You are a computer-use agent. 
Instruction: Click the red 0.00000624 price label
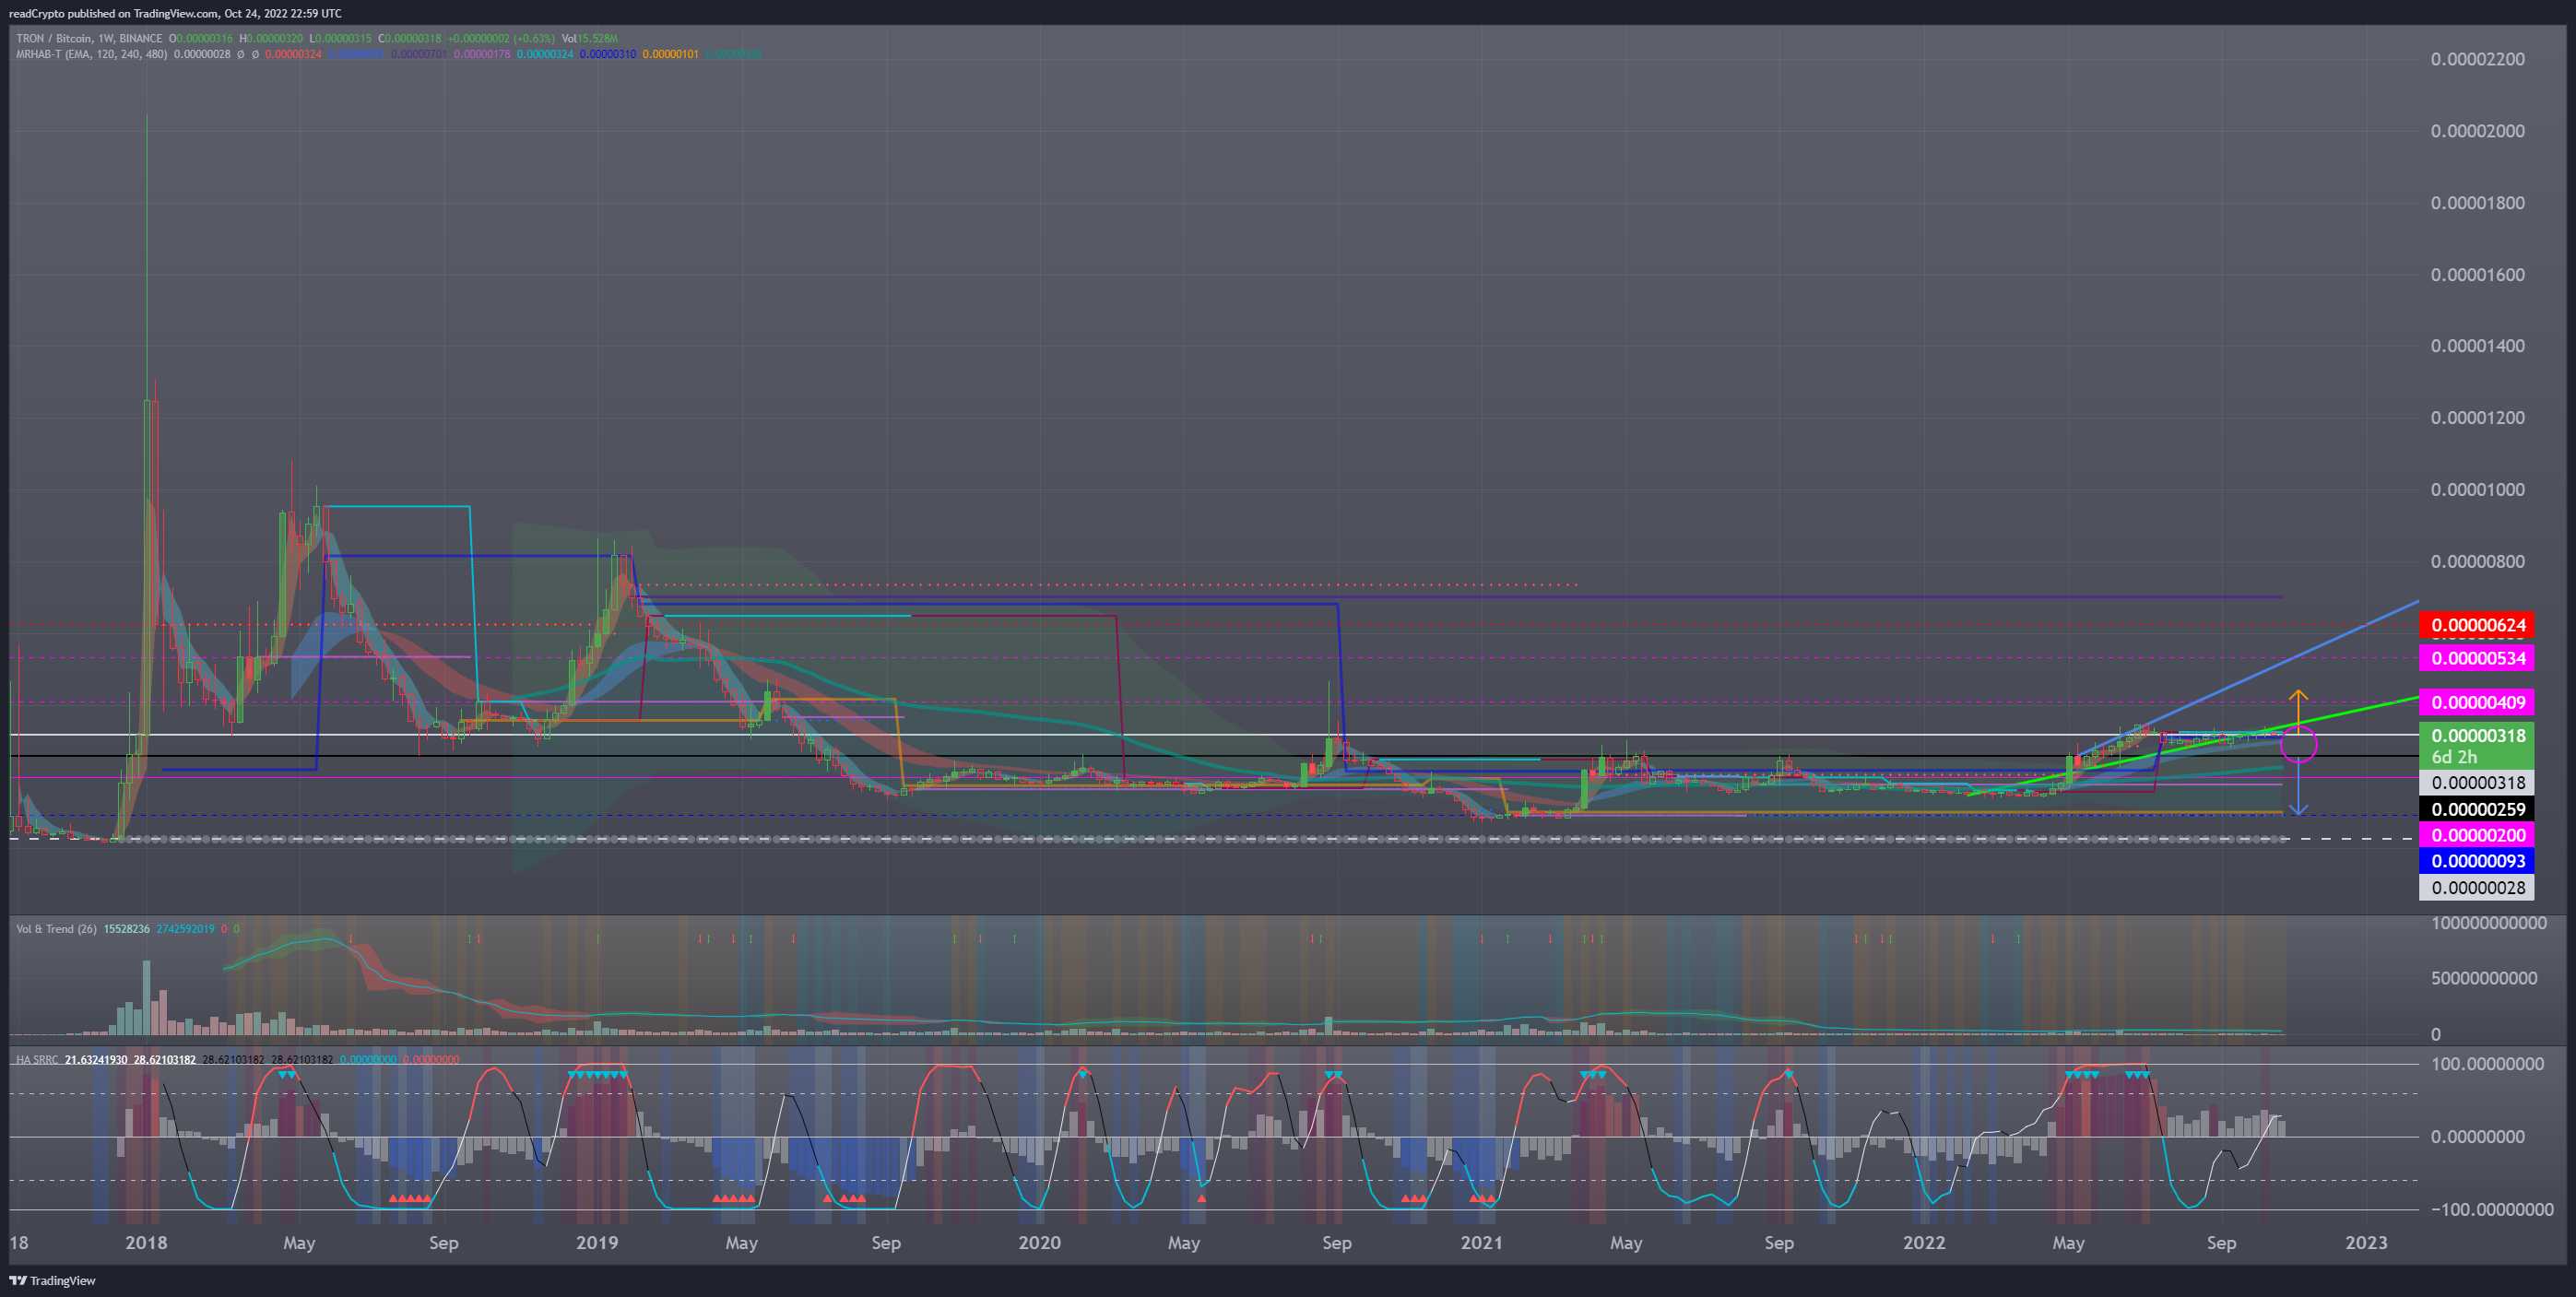[2477, 625]
